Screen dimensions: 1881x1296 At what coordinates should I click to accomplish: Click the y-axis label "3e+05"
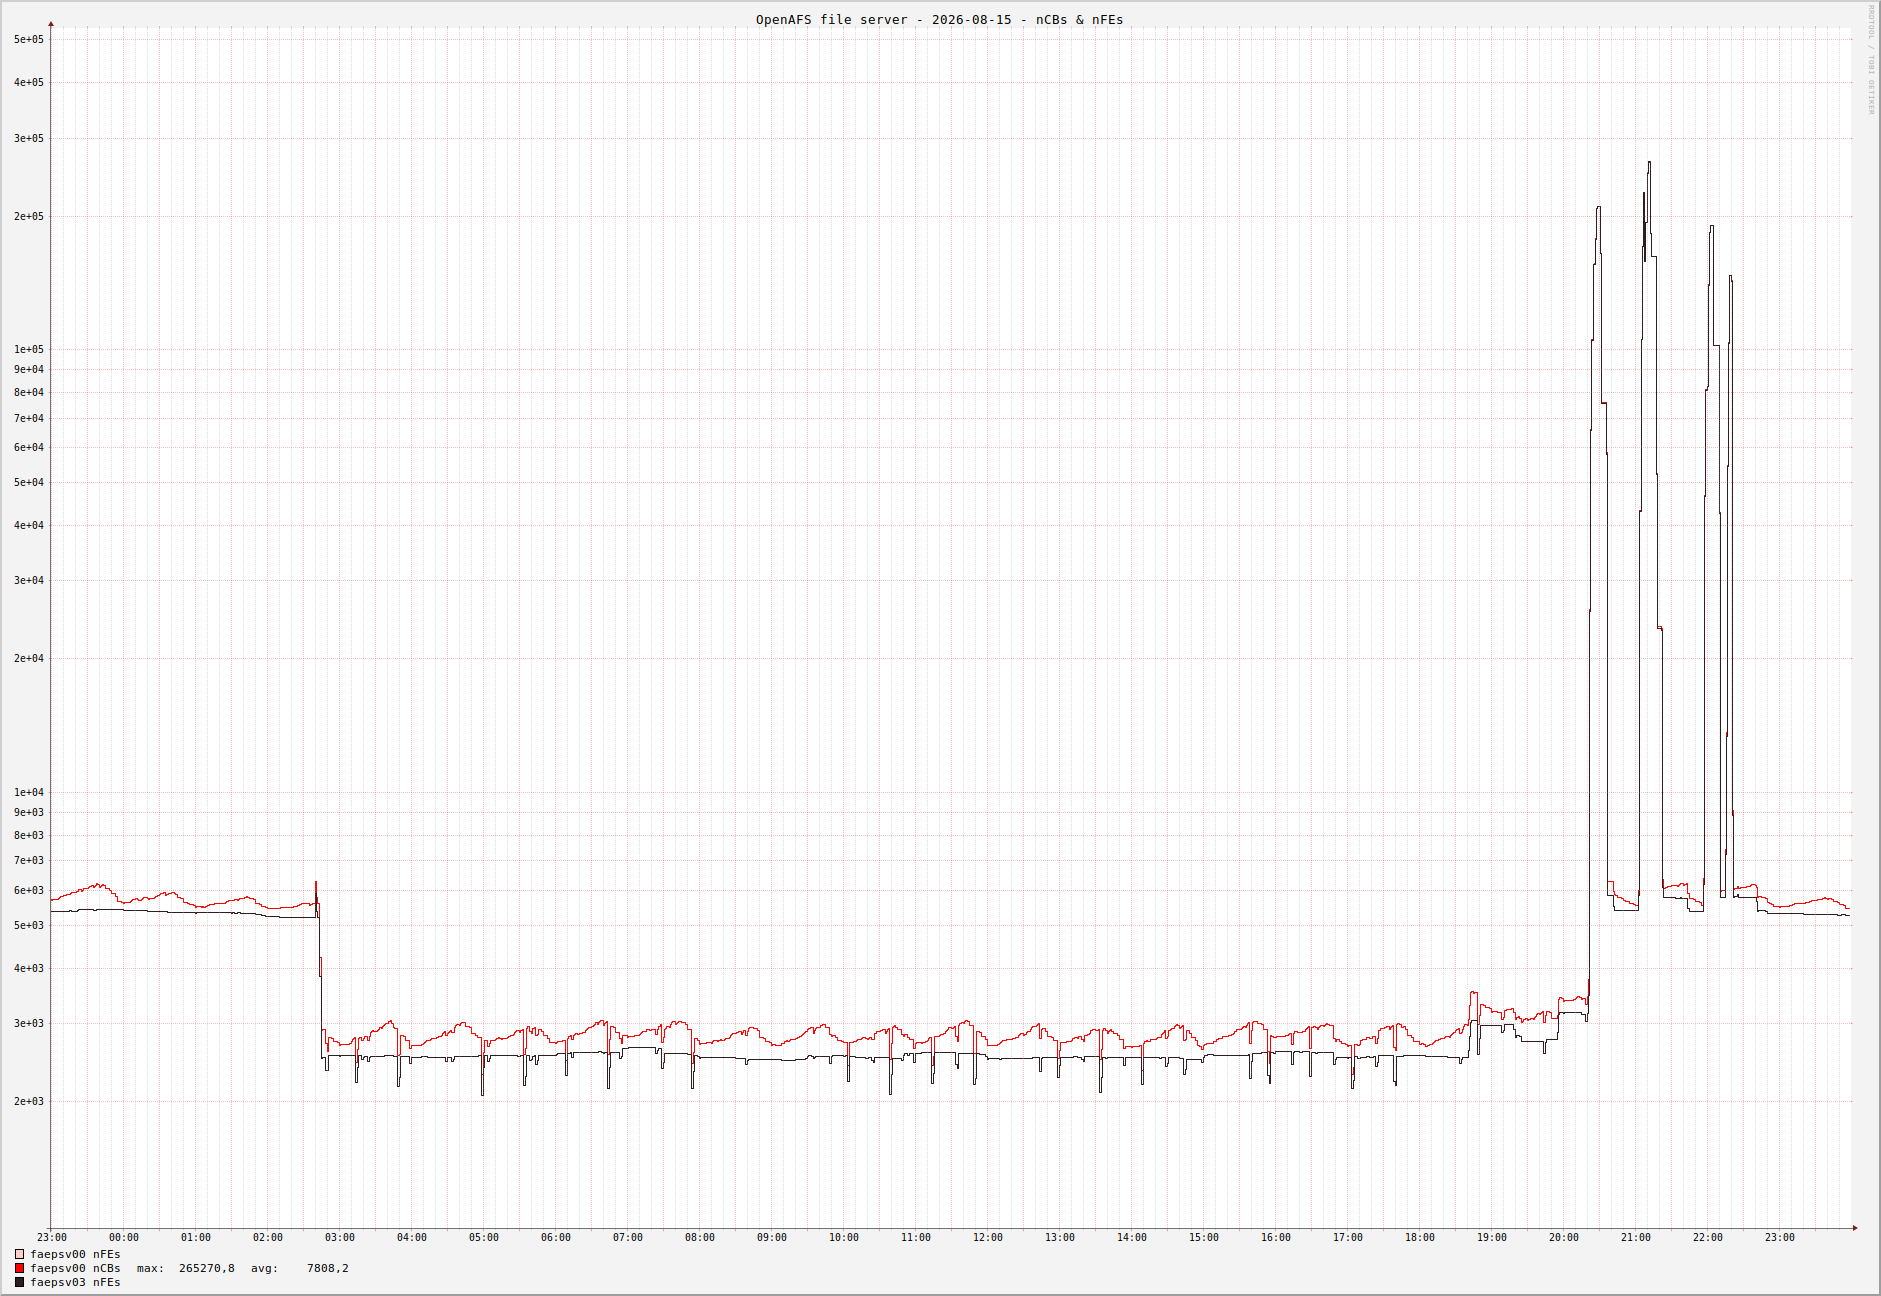[29, 138]
